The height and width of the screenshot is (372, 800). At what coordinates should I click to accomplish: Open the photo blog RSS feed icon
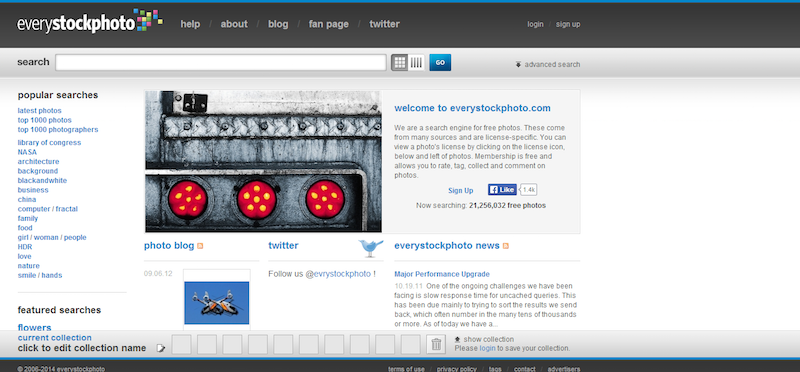point(200,246)
